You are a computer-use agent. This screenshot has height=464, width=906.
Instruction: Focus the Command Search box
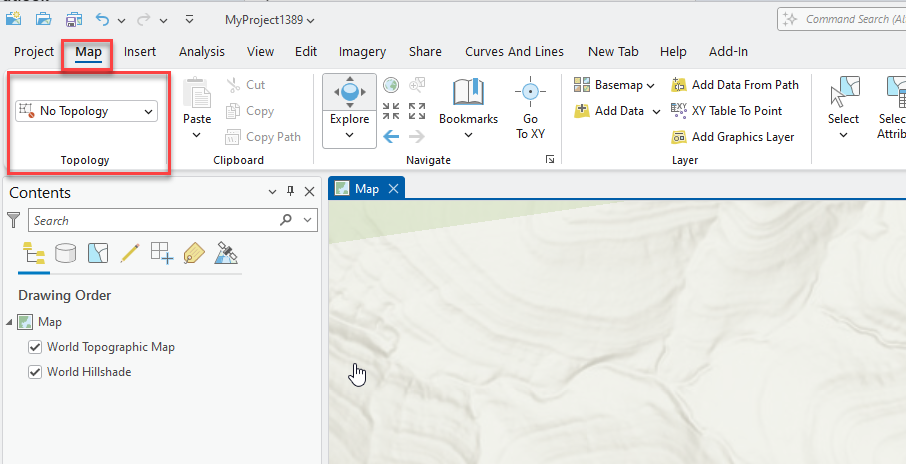click(842, 19)
